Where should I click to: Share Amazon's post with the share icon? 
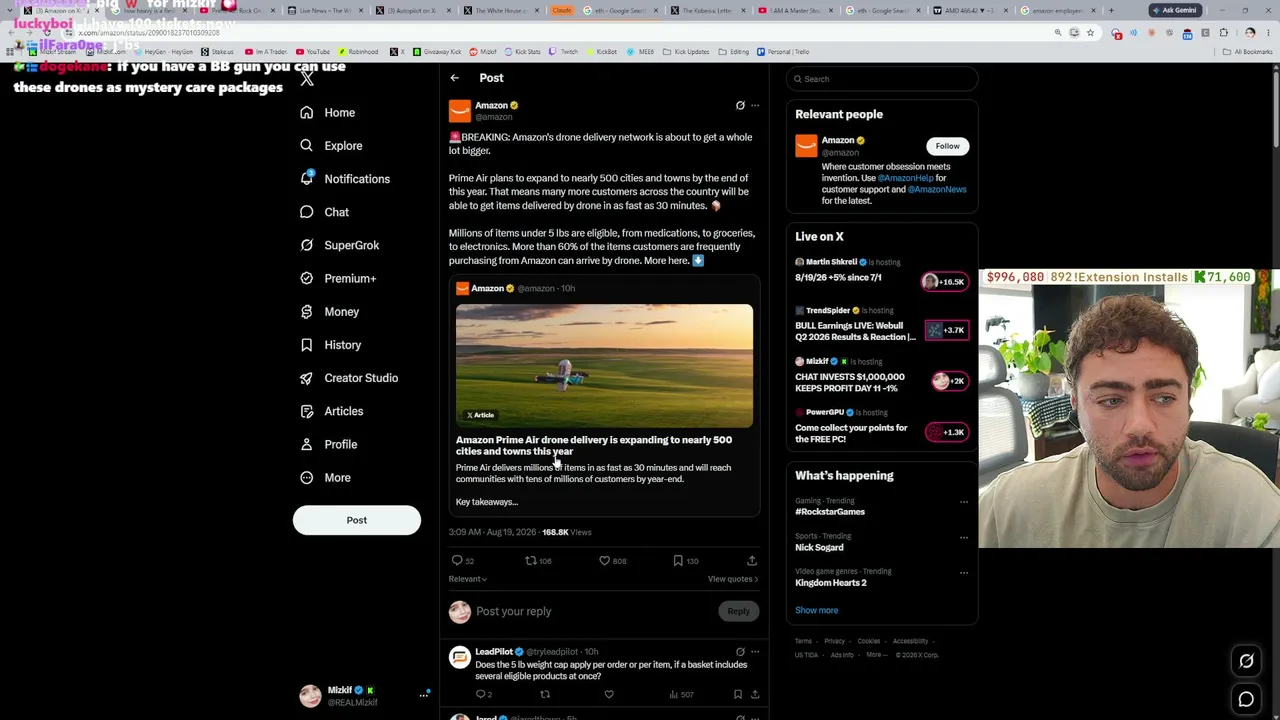click(x=752, y=561)
